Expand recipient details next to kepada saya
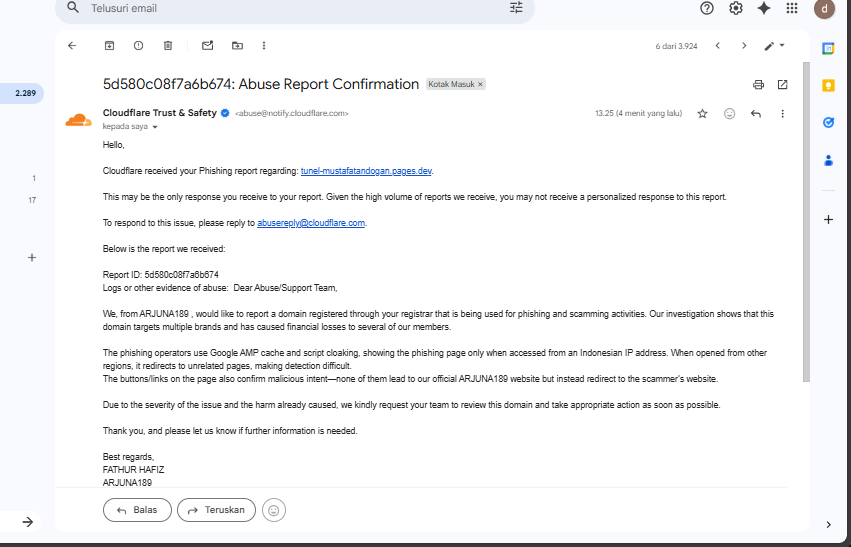Screen dimensions: 851x547 pyautogui.click(x=155, y=127)
